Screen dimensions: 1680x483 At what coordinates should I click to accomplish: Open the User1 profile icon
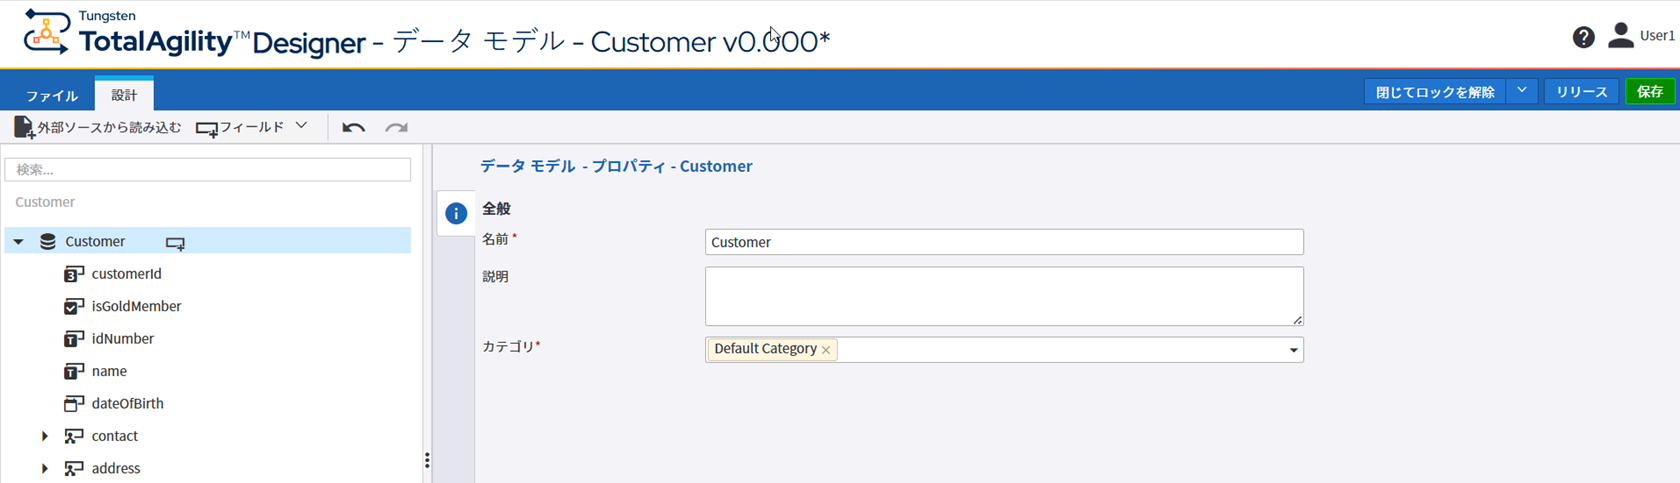click(x=1620, y=36)
